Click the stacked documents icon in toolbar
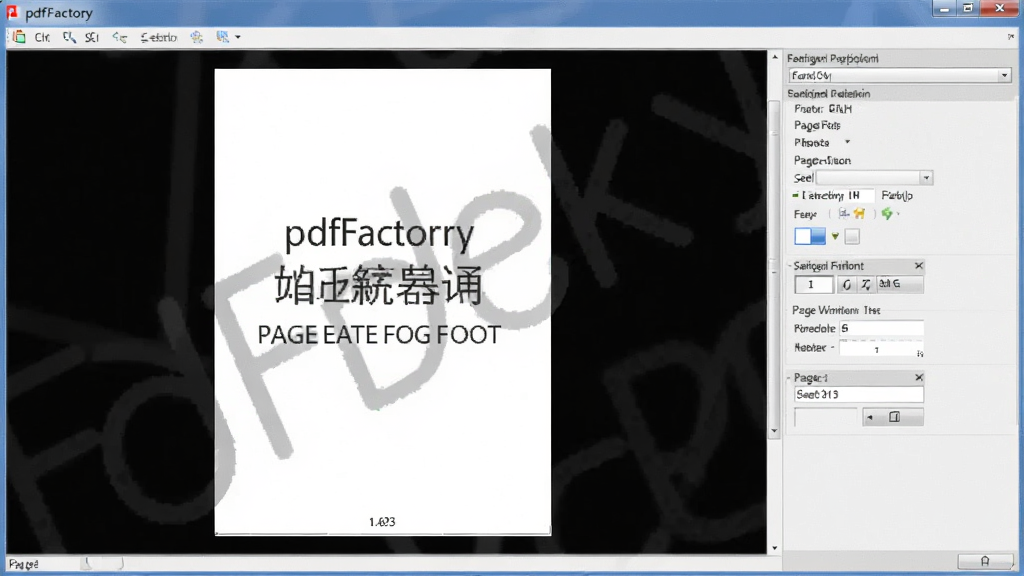Image resolution: width=1024 pixels, height=576 pixels. [x=20, y=37]
